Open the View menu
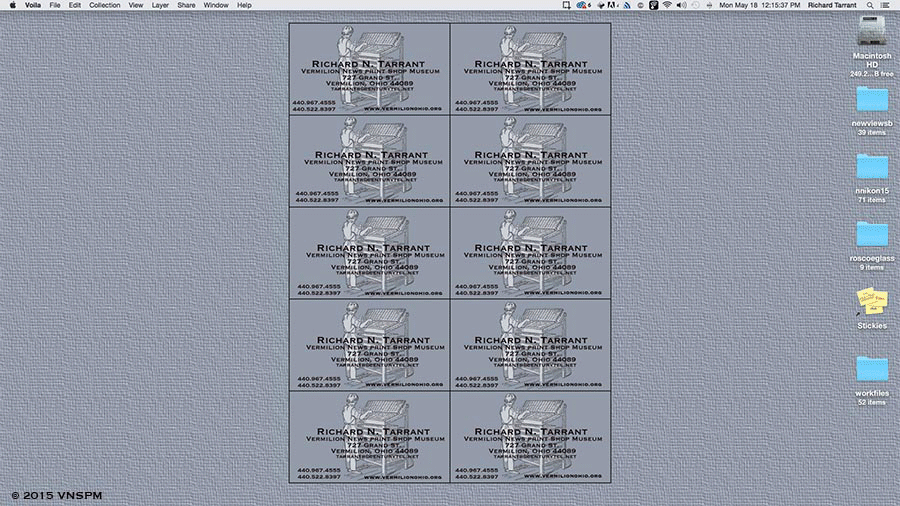The height and width of the screenshot is (506, 900). click(x=135, y=5)
